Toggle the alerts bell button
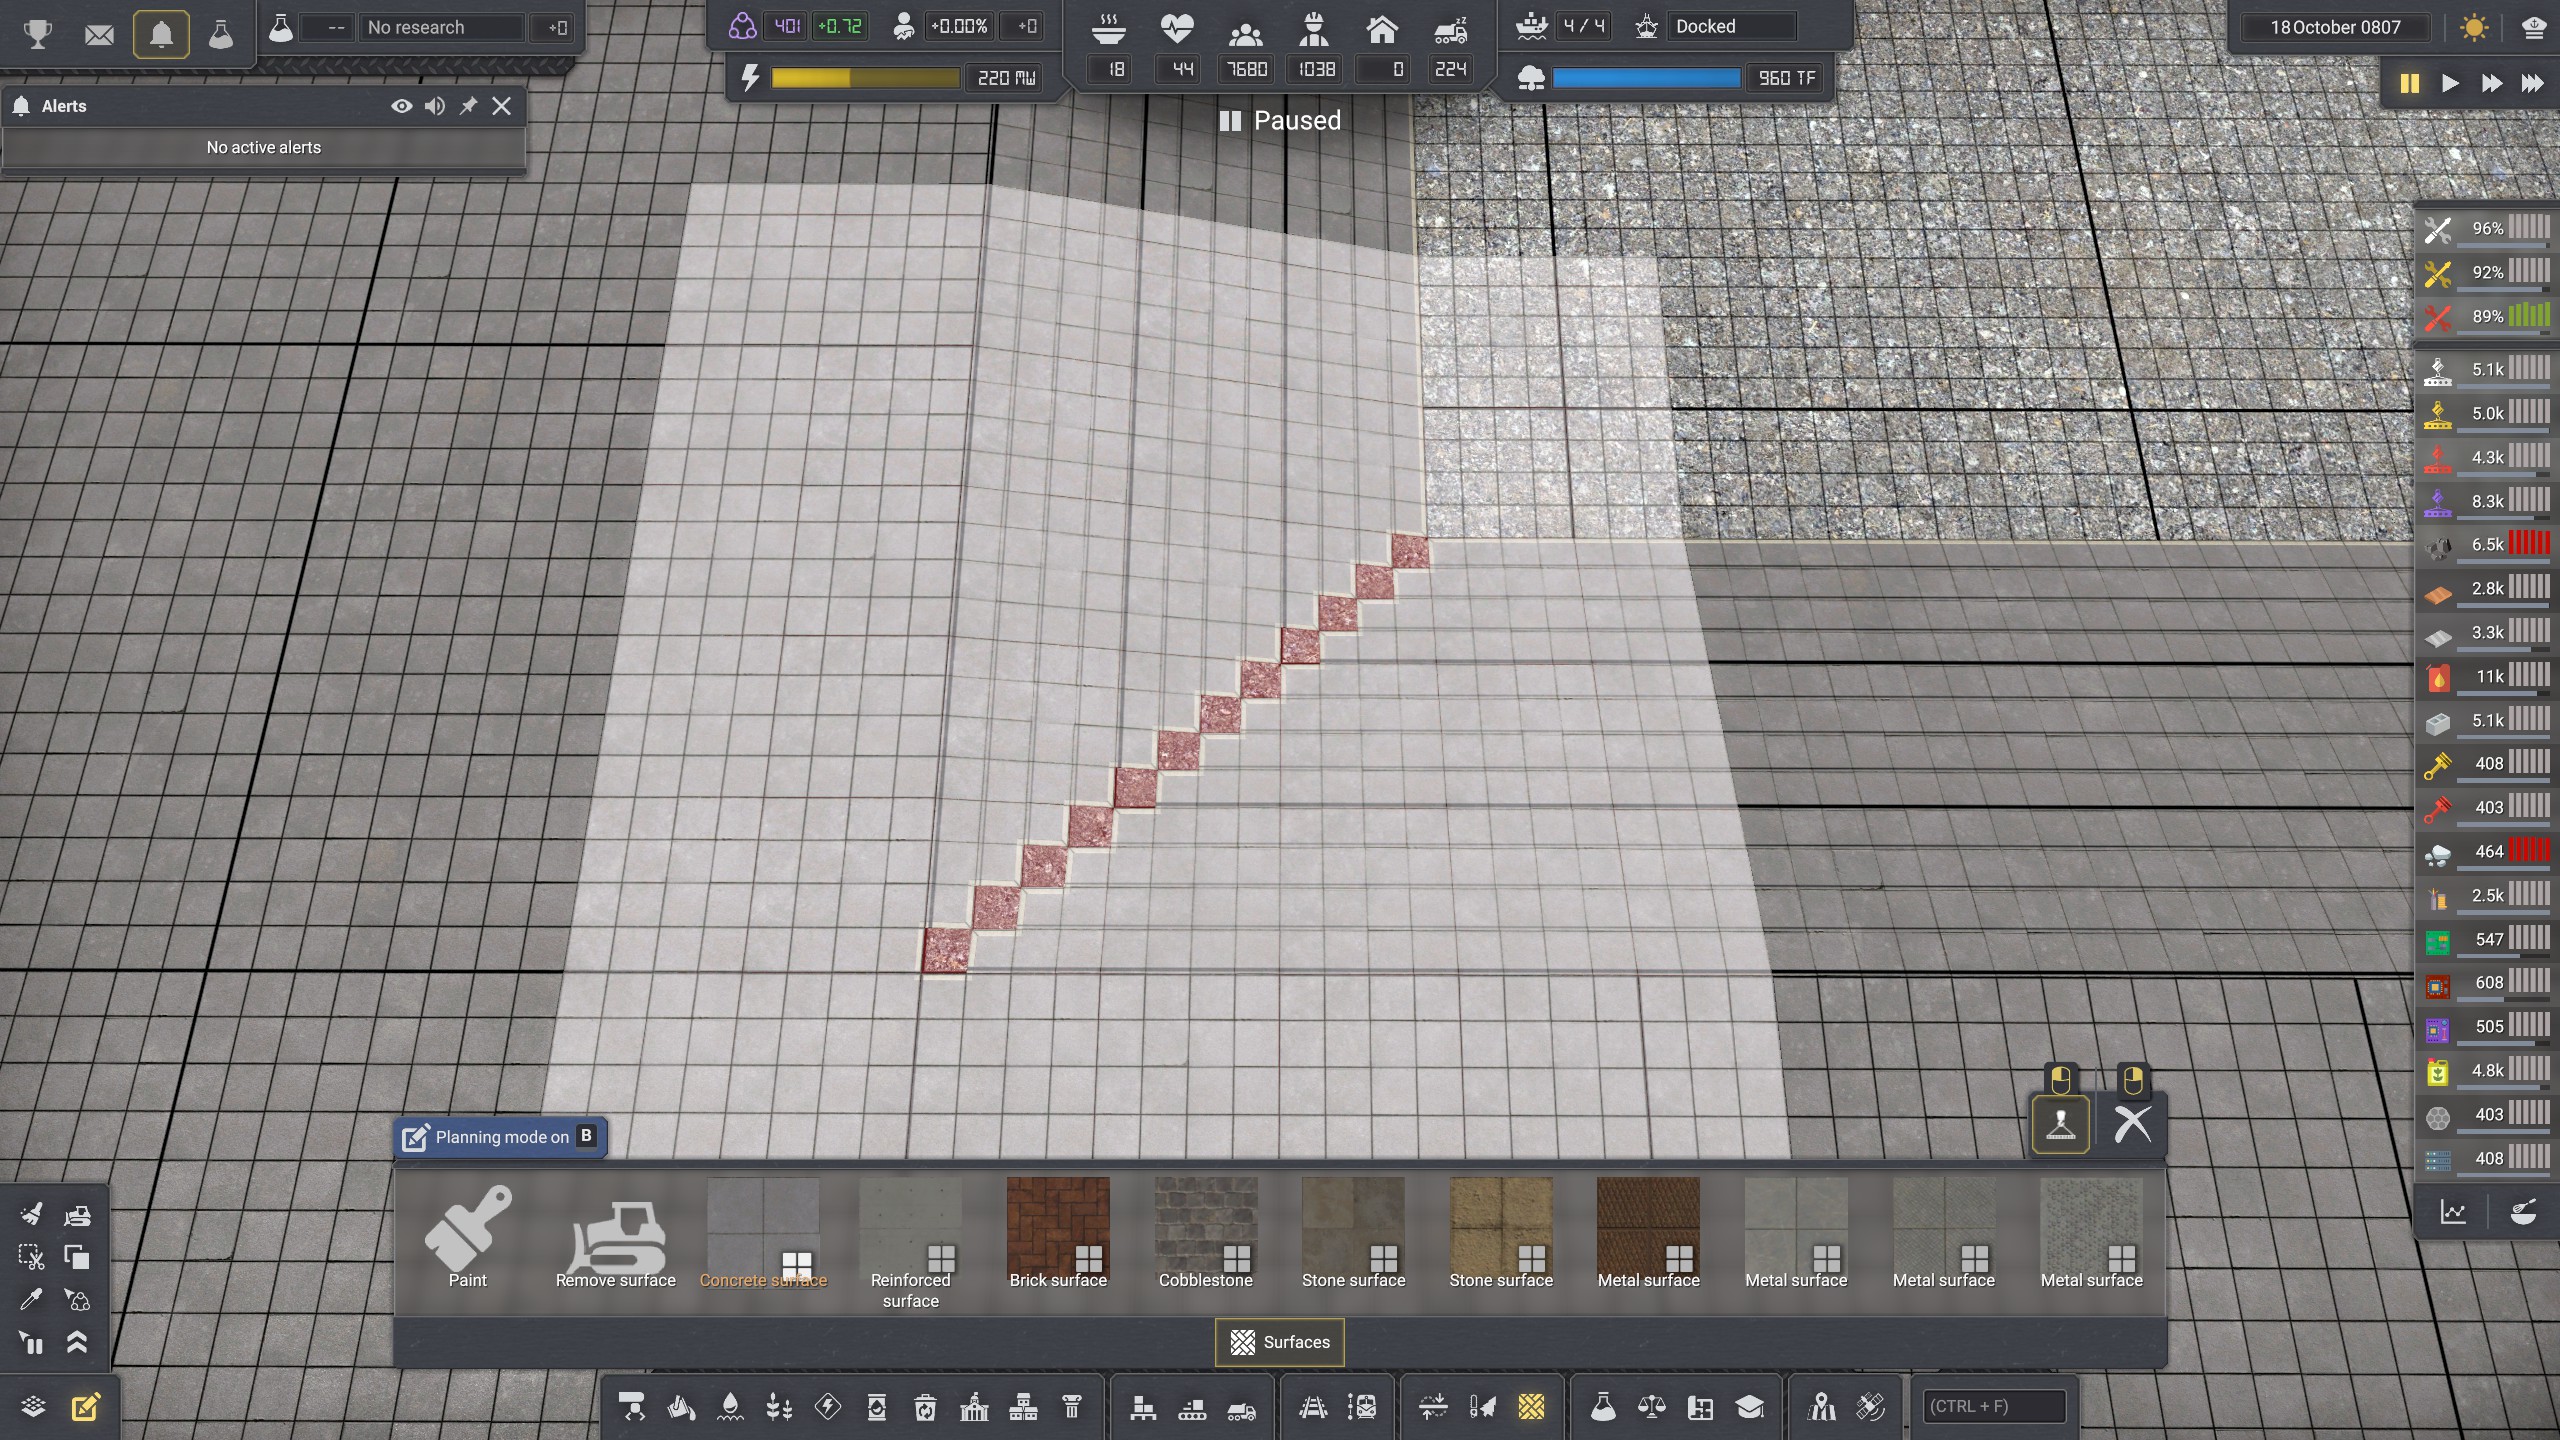Image resolution: width=2560 pixels, height=1440 pixels. pos(161,36)
